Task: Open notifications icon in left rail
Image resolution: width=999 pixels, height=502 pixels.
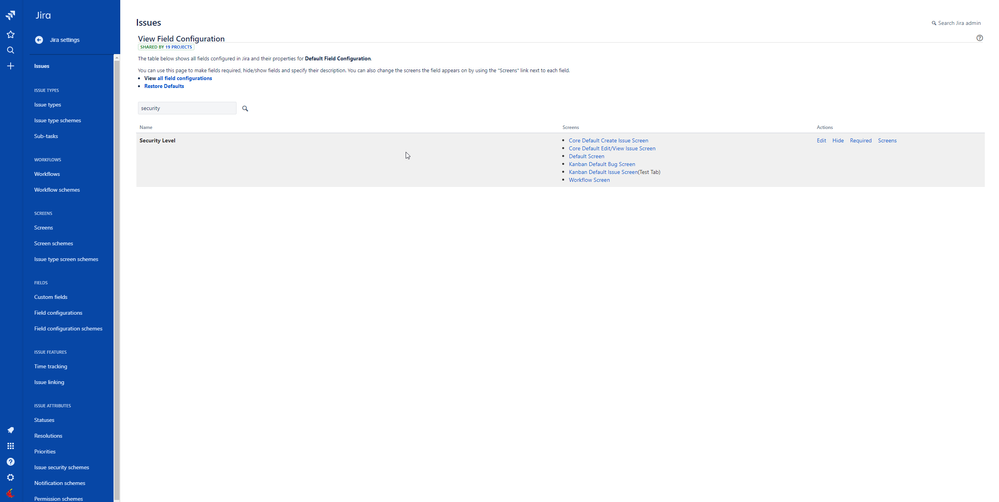Action: [10, 430]
